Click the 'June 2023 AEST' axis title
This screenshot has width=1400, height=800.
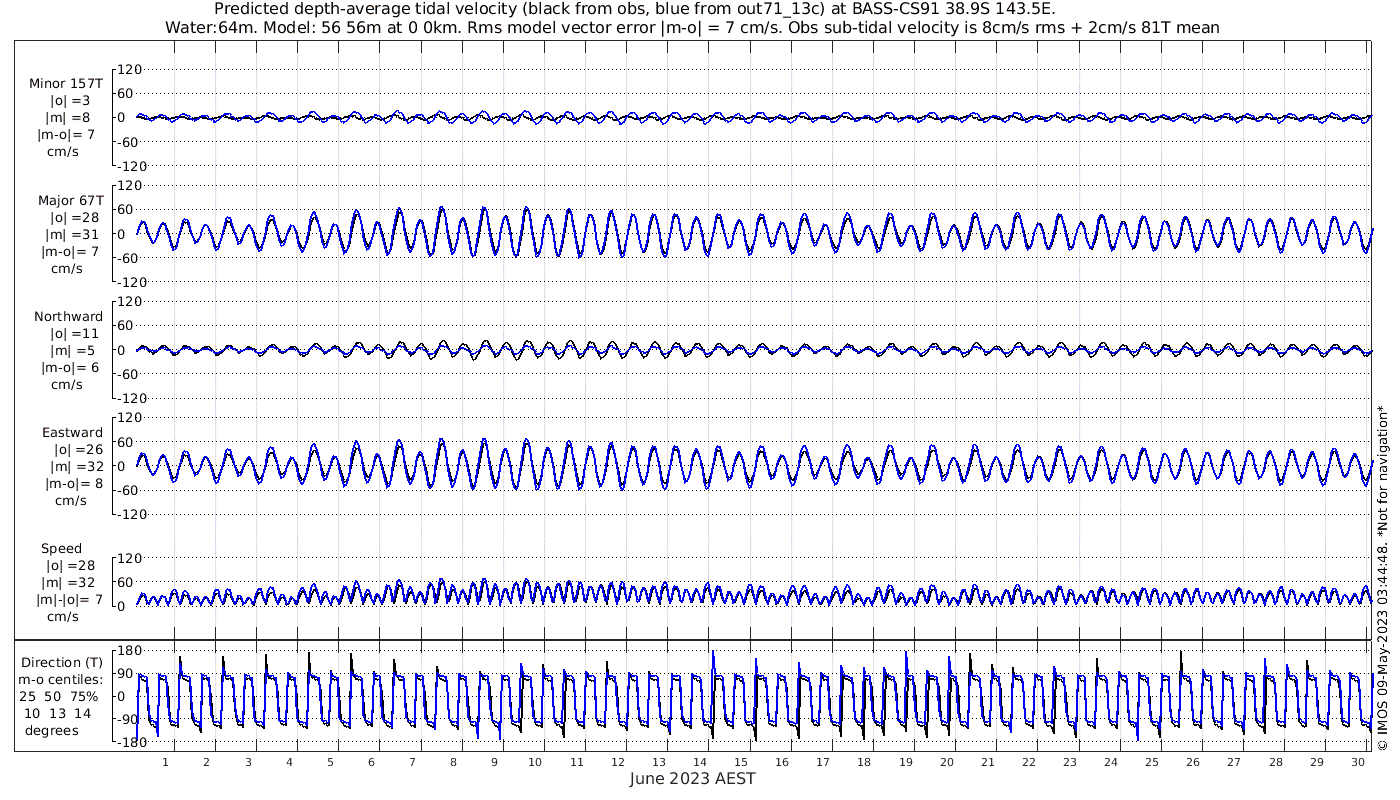coord(692,779)
